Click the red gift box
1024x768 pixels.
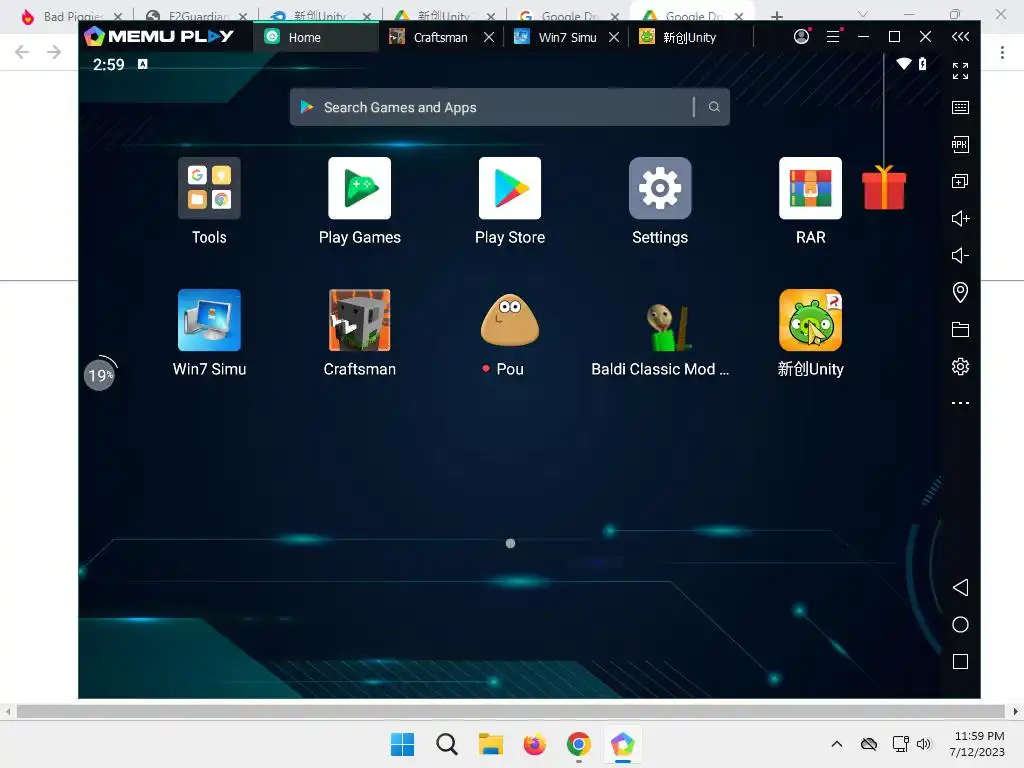[884, 187]
